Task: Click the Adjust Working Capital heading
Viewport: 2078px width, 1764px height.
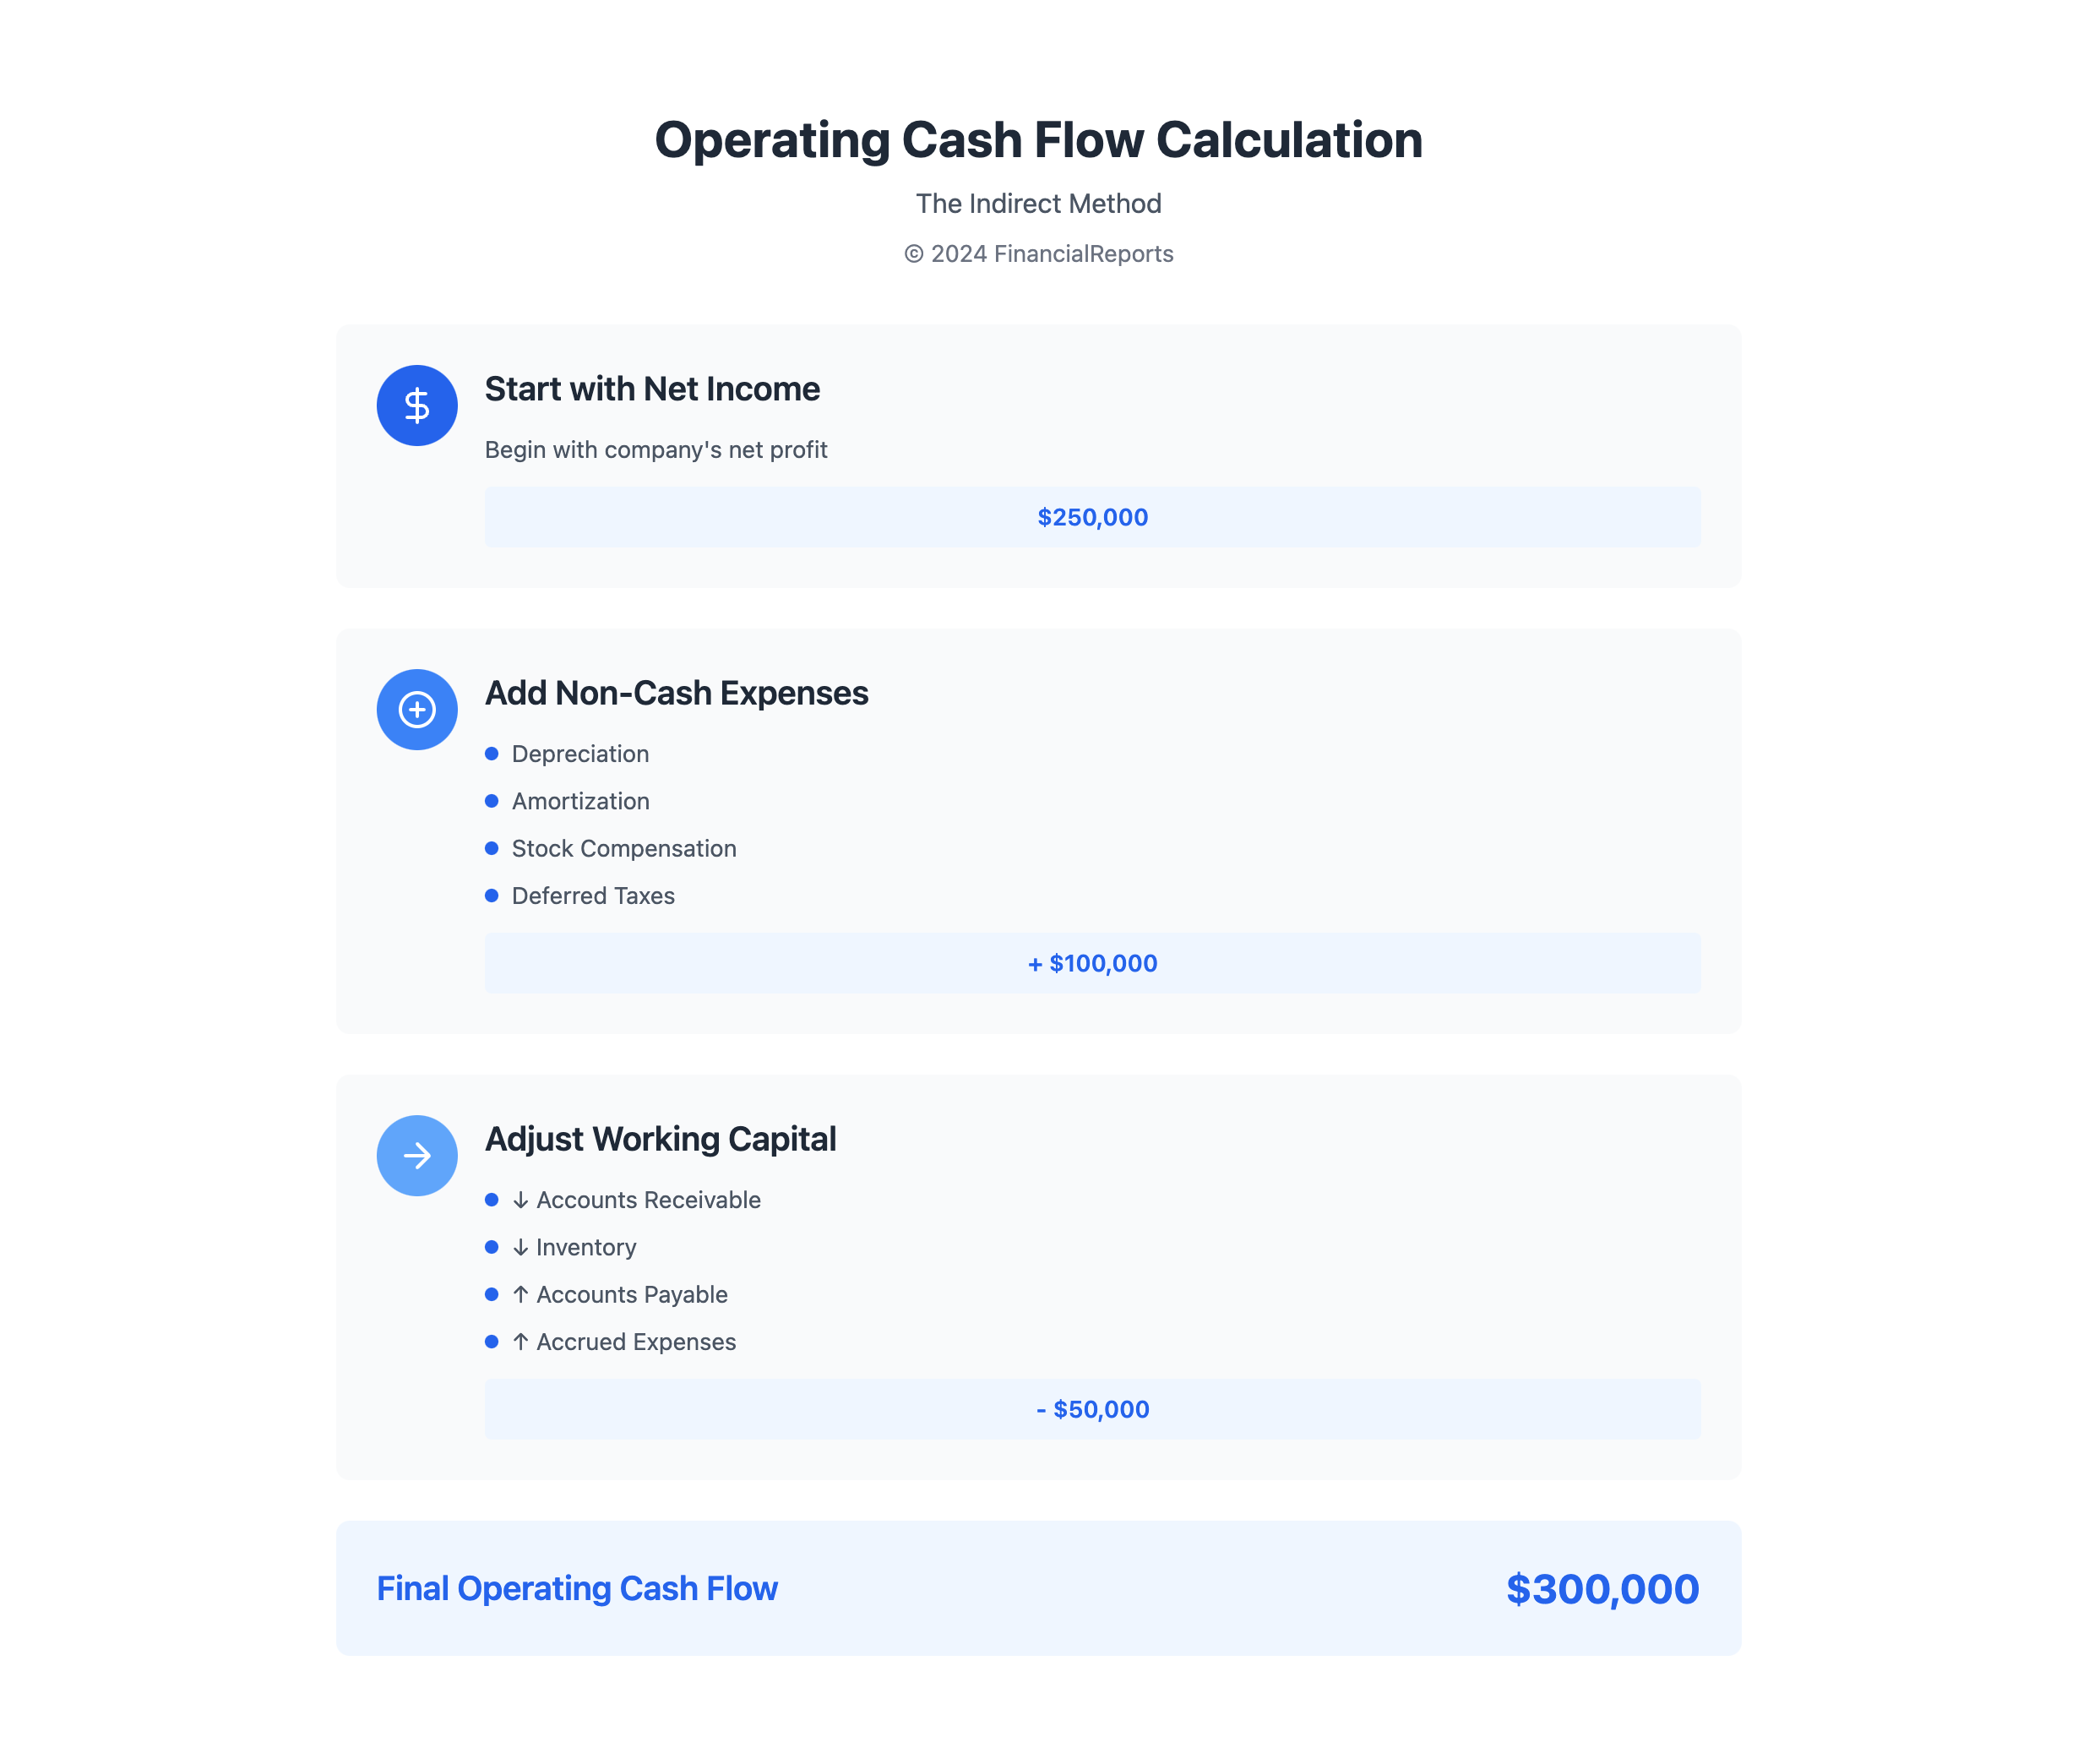Action: (x=660, y=1139)
